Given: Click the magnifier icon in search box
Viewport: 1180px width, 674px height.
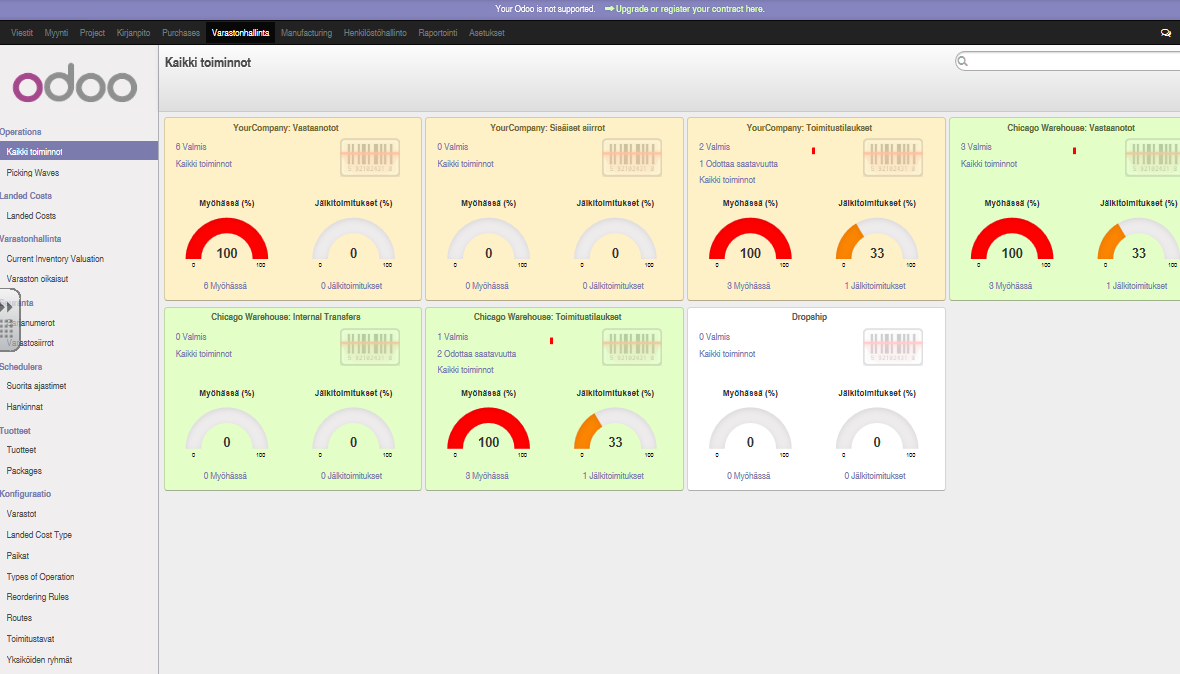Looking at the screenshot, I should (x=963, y=61).
